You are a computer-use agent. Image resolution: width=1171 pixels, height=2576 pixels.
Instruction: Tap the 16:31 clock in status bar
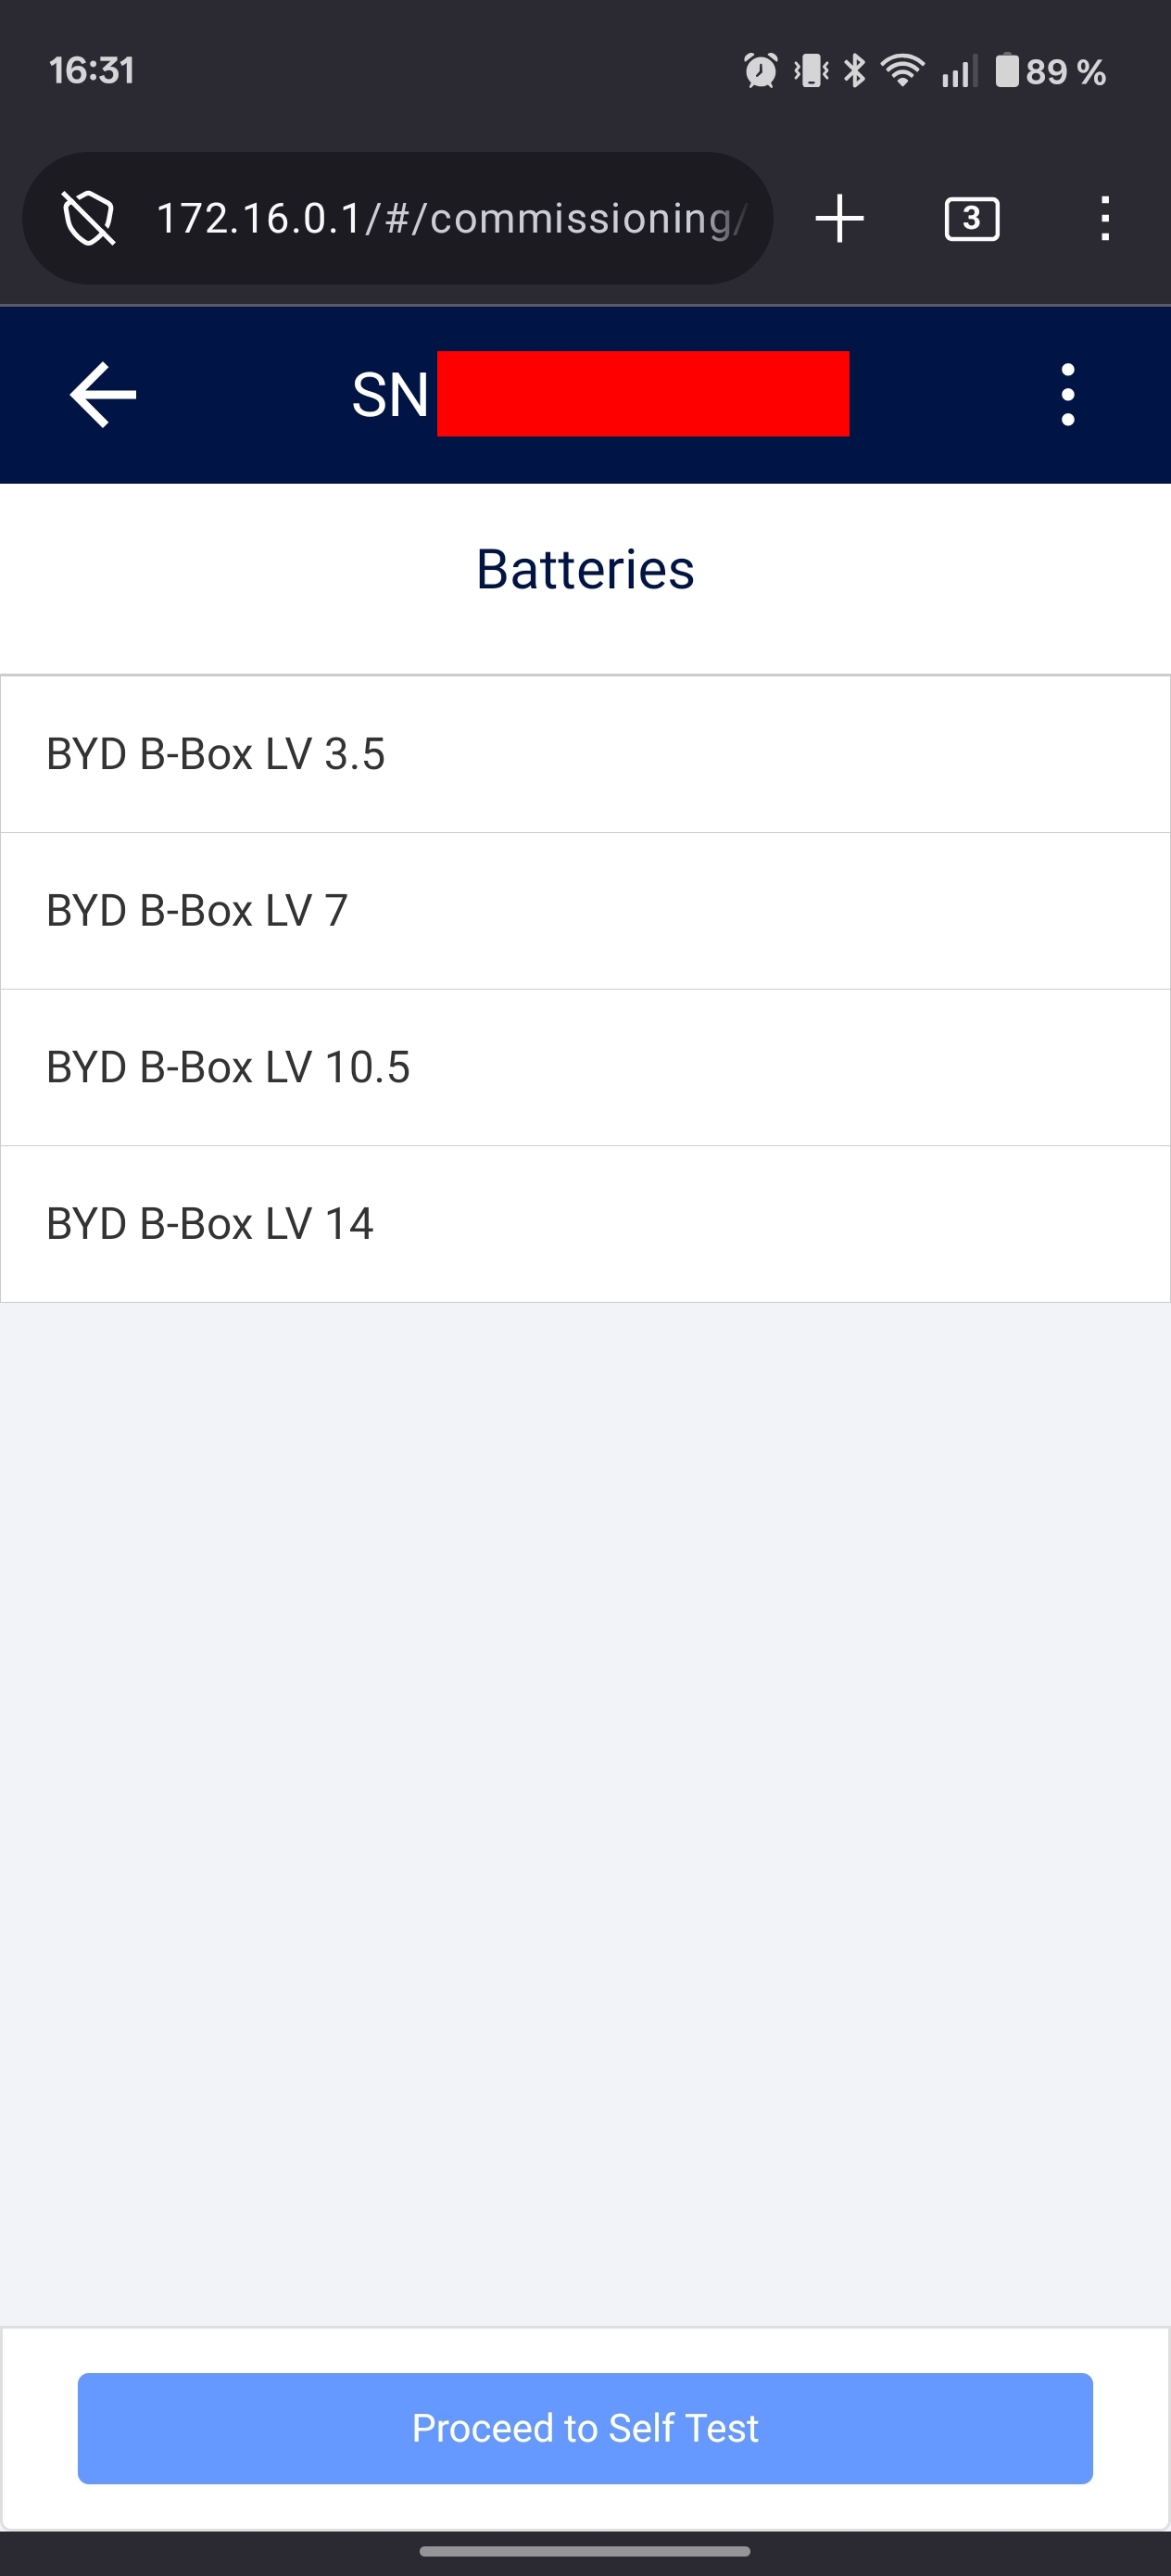click(x=91, y=71)
